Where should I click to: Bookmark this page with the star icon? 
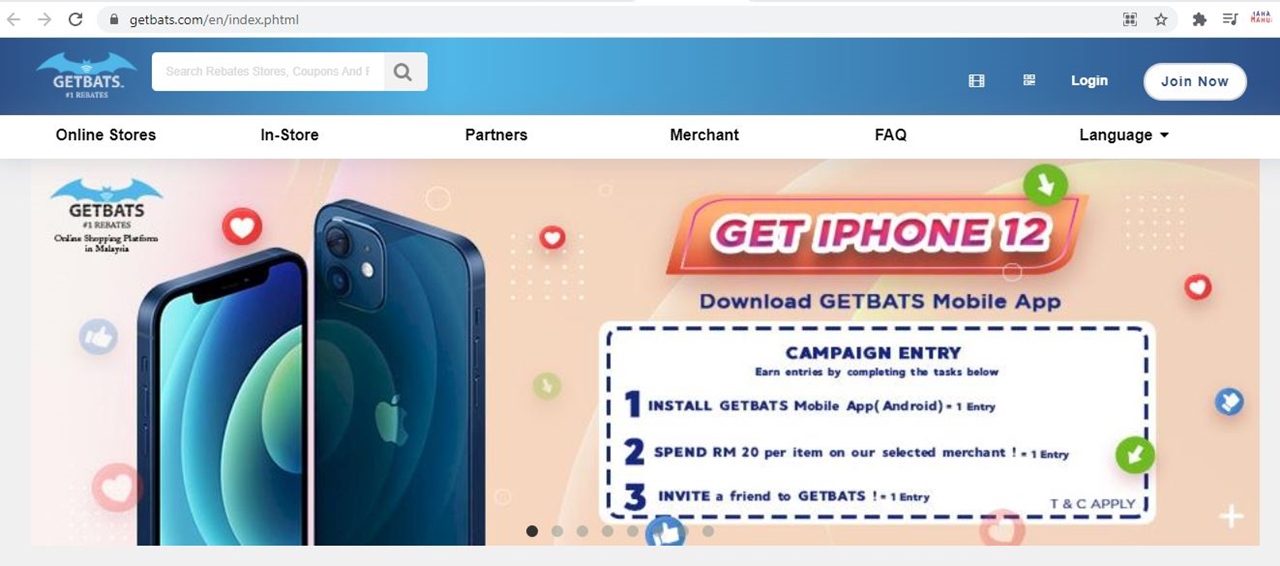tap(1161, 19)
